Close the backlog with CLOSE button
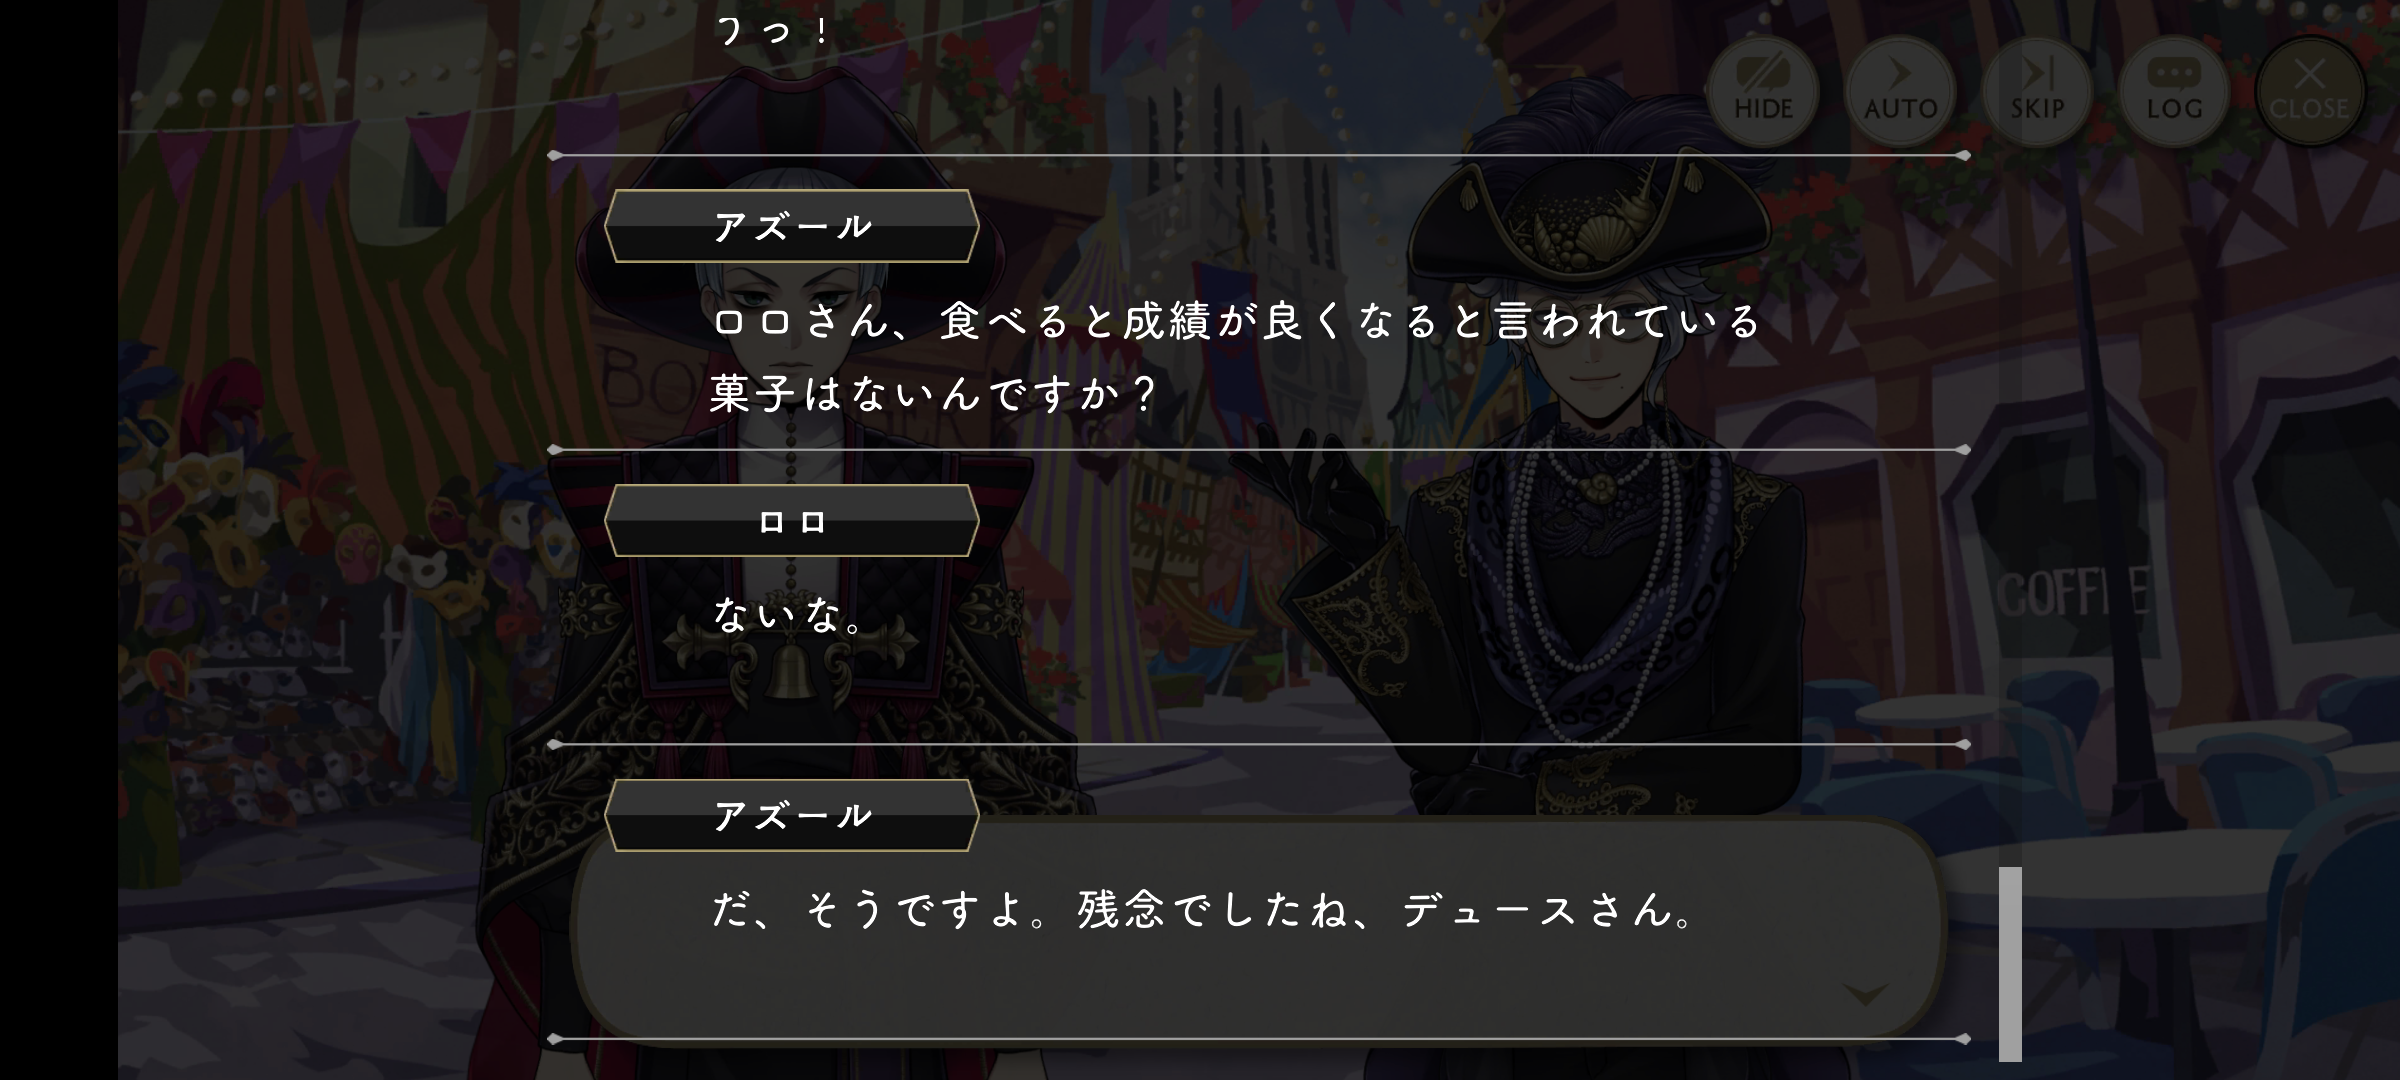Image resolution: width=2400 pixels, height=1080 pixels. coord(2310,92)
